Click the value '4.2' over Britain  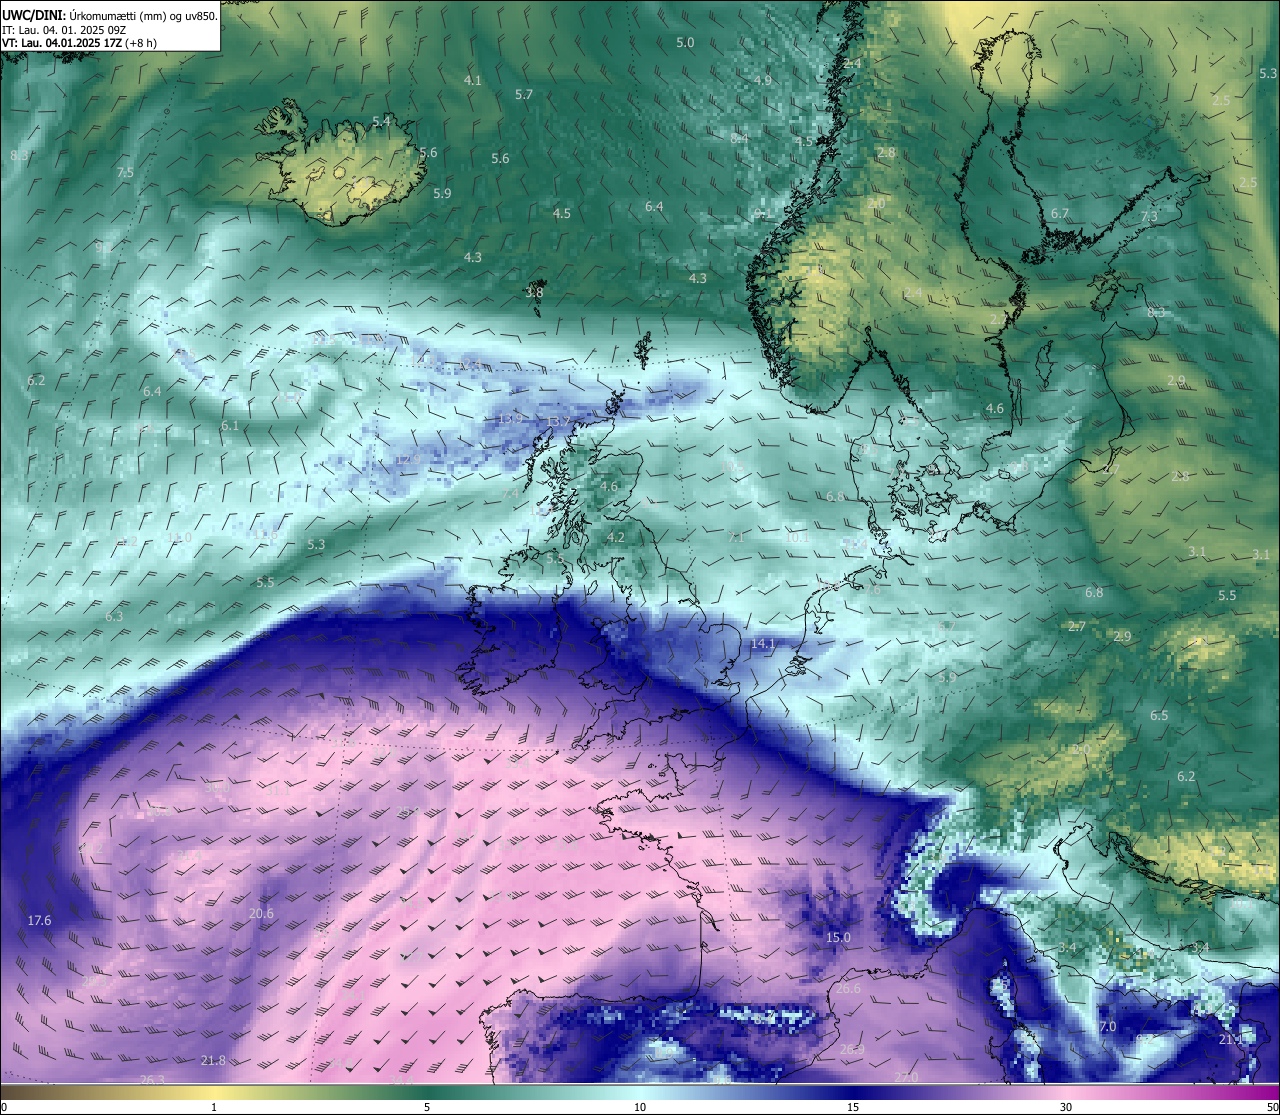point(616,536)
